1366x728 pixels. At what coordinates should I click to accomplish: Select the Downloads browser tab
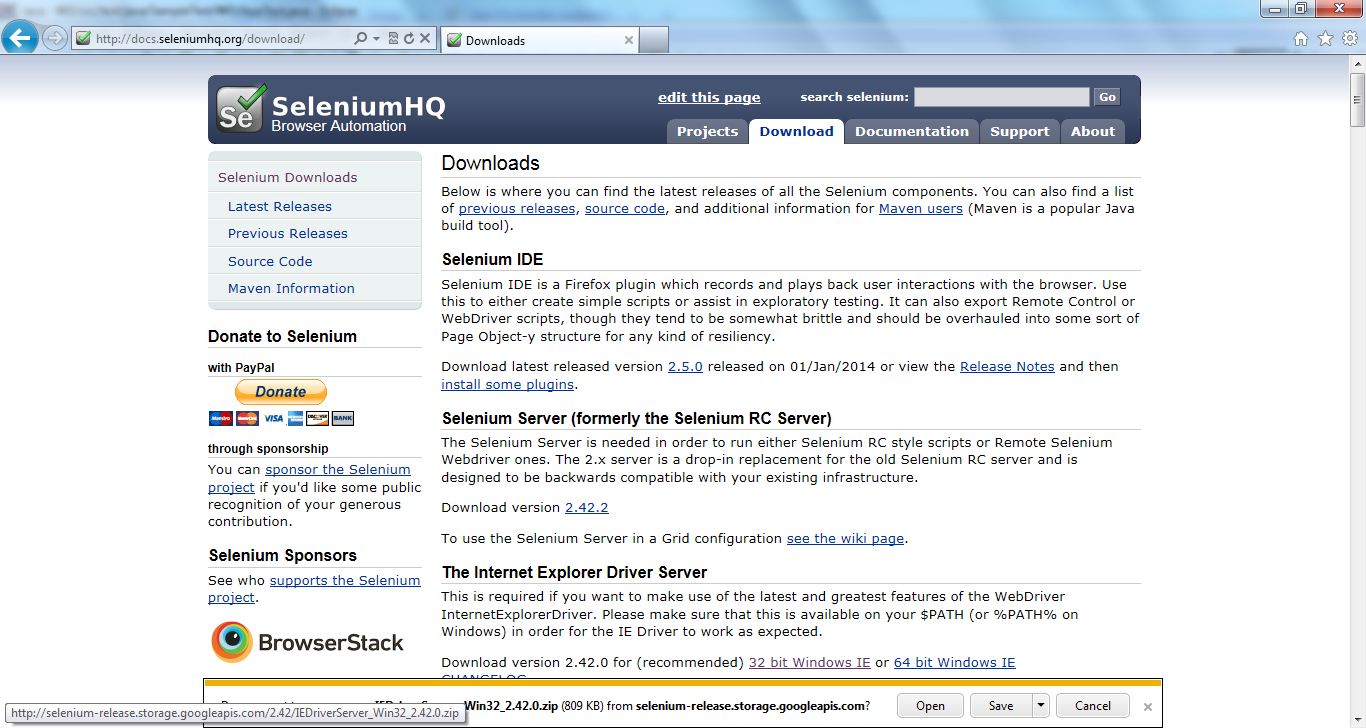click(x=539, y=40)
